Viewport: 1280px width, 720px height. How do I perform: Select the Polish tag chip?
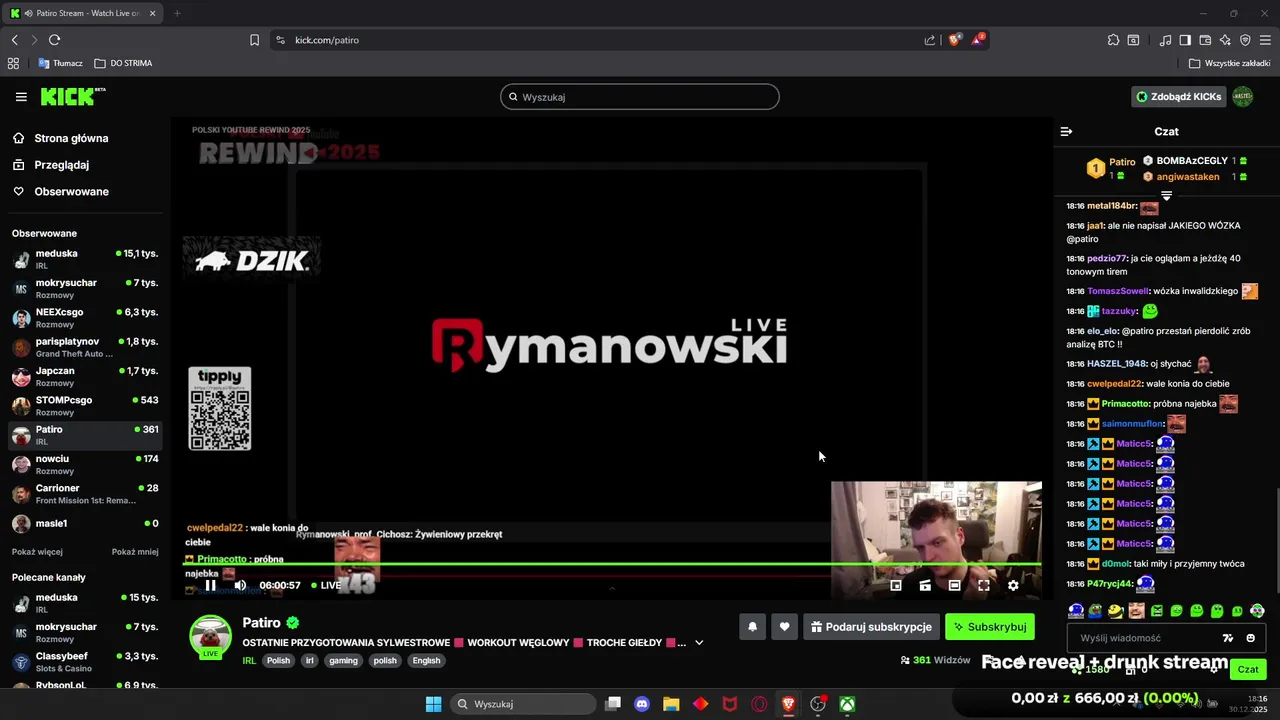click(278, 660)
